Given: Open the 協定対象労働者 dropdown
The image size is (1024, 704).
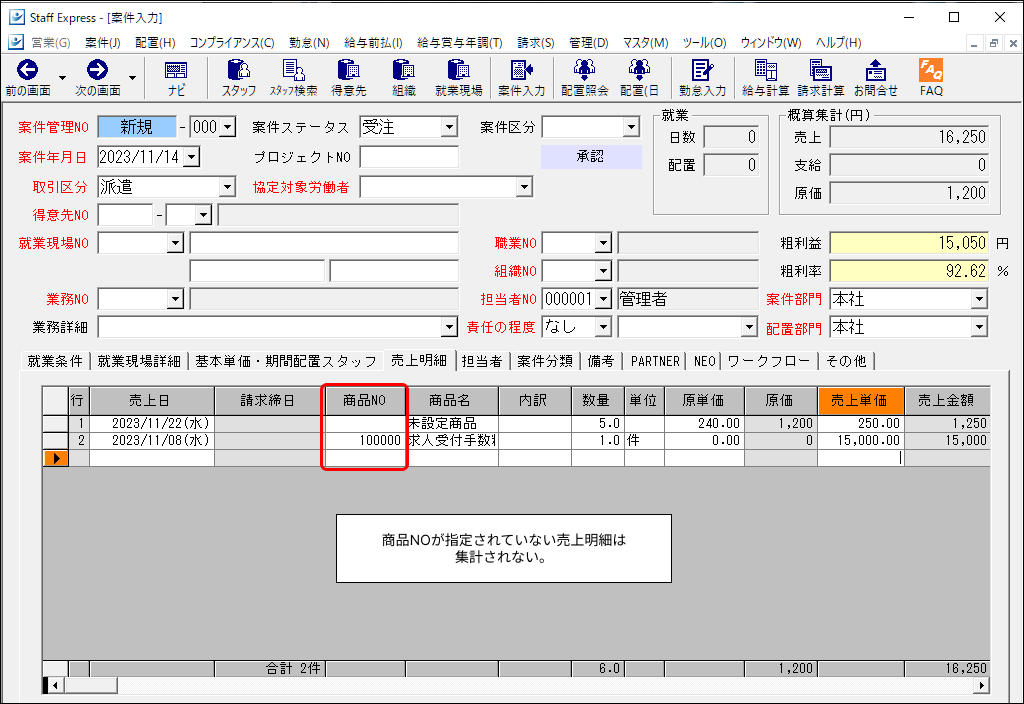Looking at the screenshot, I should pos(524,187).
